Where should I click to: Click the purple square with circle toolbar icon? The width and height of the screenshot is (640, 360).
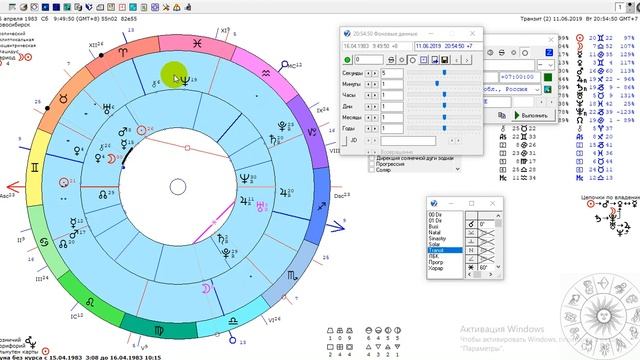[x=155, y=7]
